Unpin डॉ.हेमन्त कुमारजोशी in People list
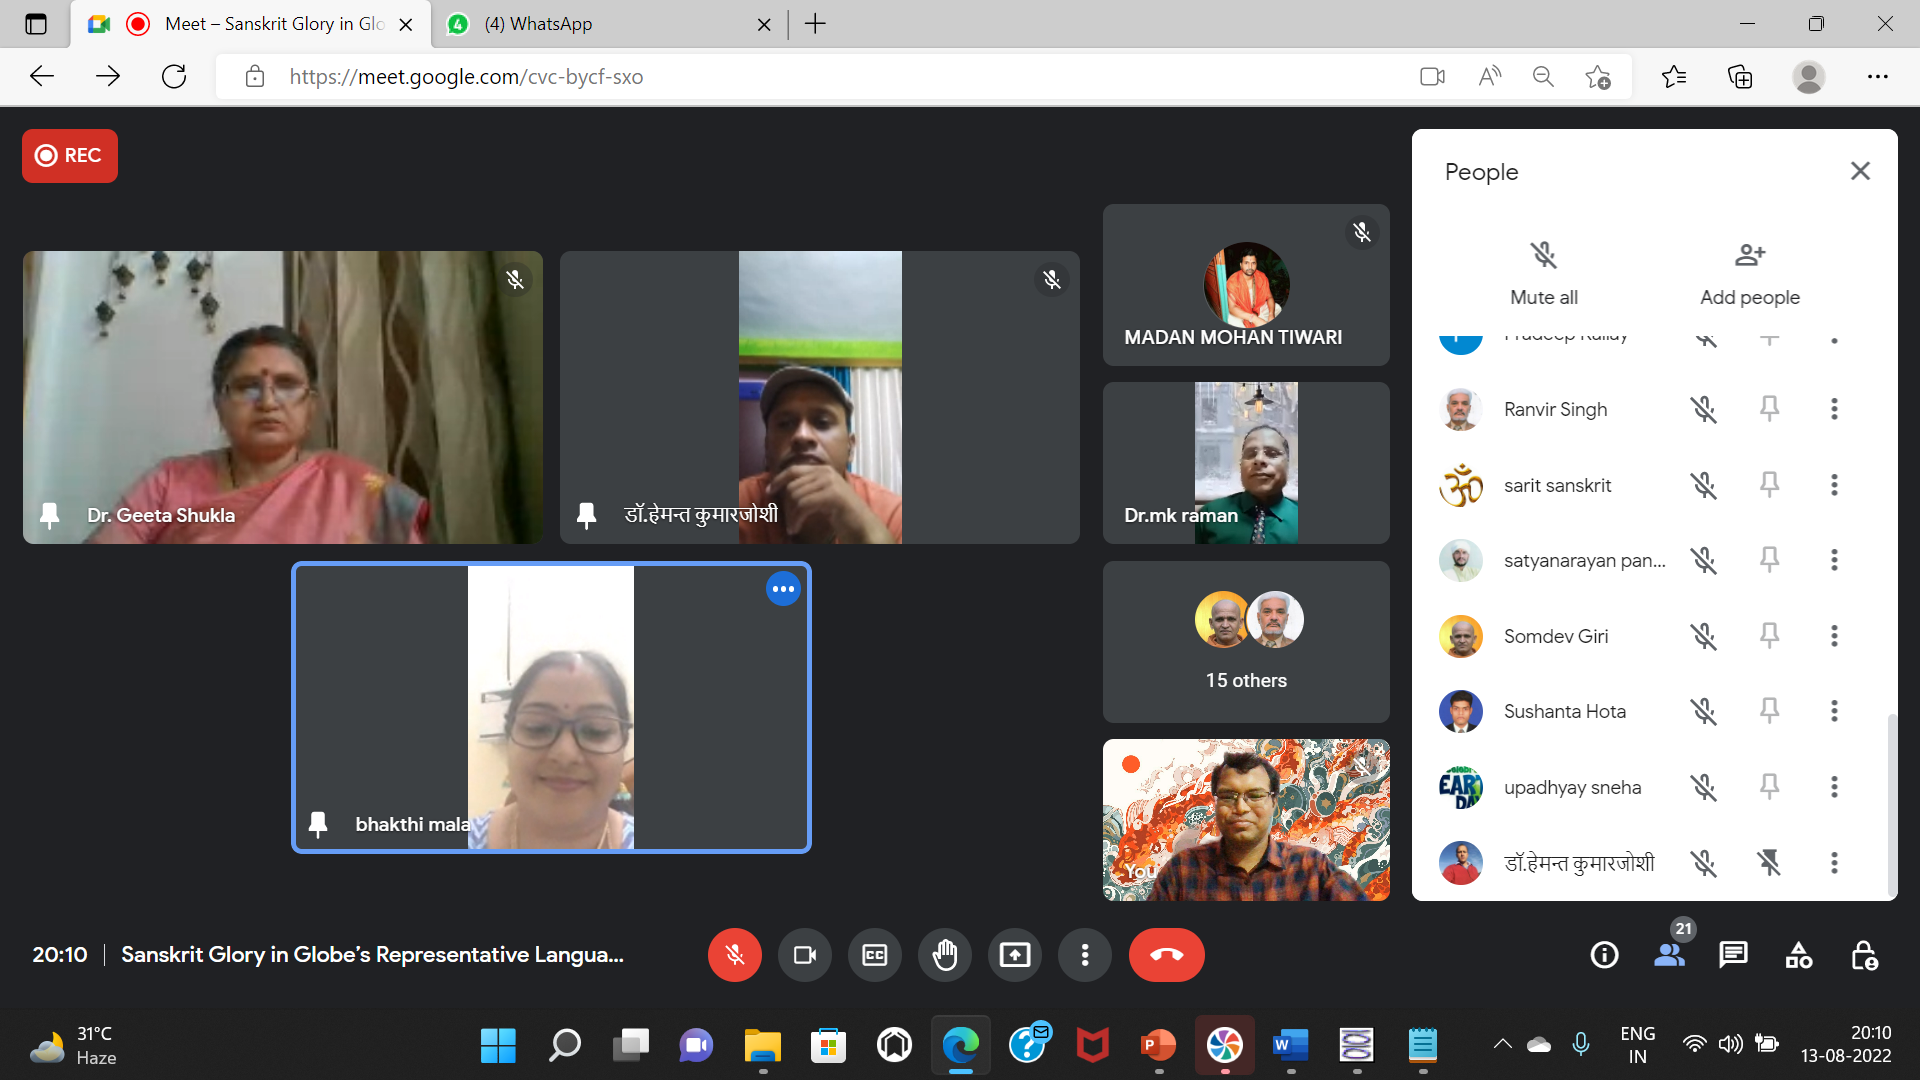This screenshot has width=1920, height=1080. coord(1769,862)
